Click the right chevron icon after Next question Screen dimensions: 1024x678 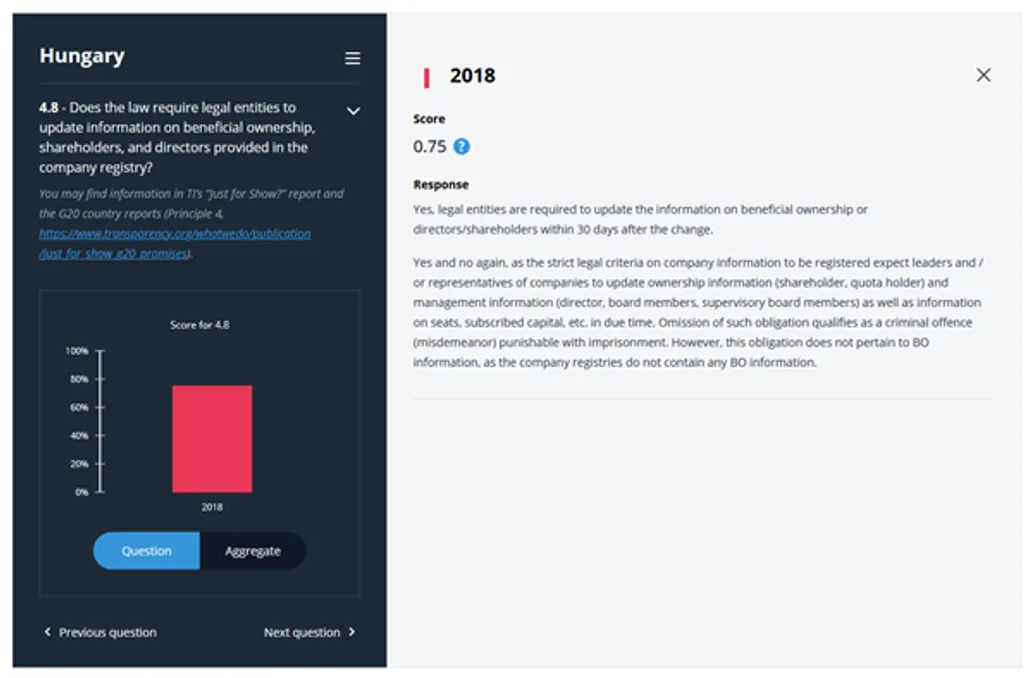[350, 632]
